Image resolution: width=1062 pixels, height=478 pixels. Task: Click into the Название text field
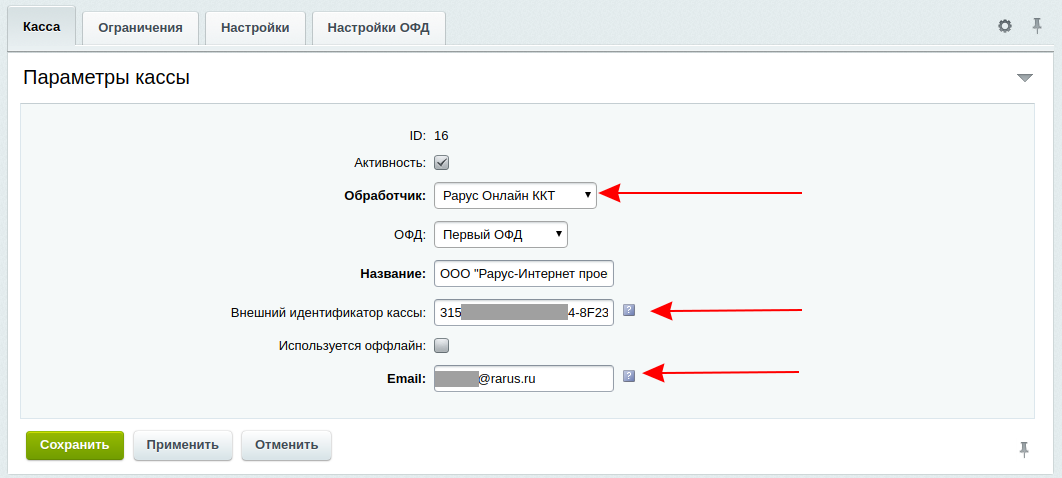click(x=524, y=273)
